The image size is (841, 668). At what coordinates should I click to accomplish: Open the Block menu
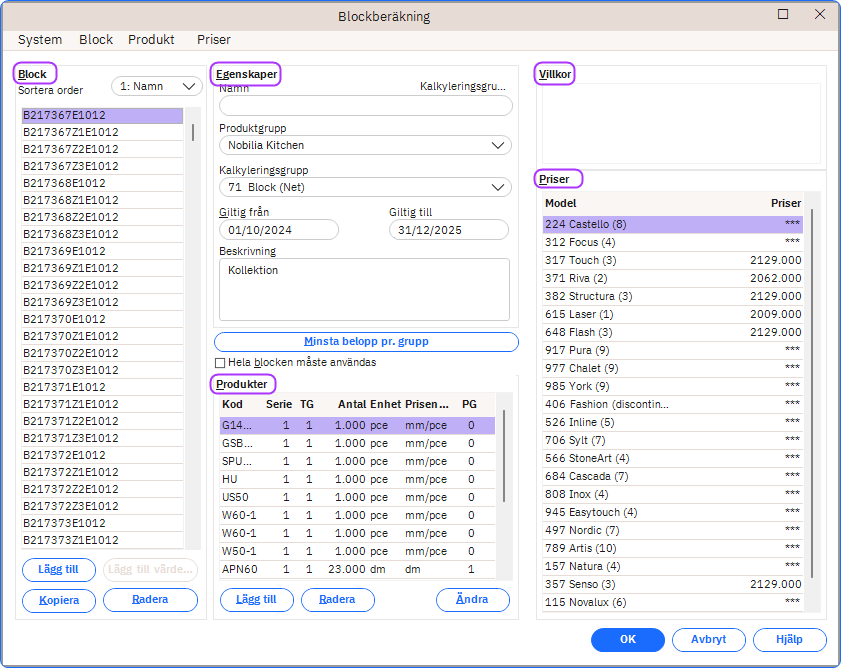pos(96,40)
